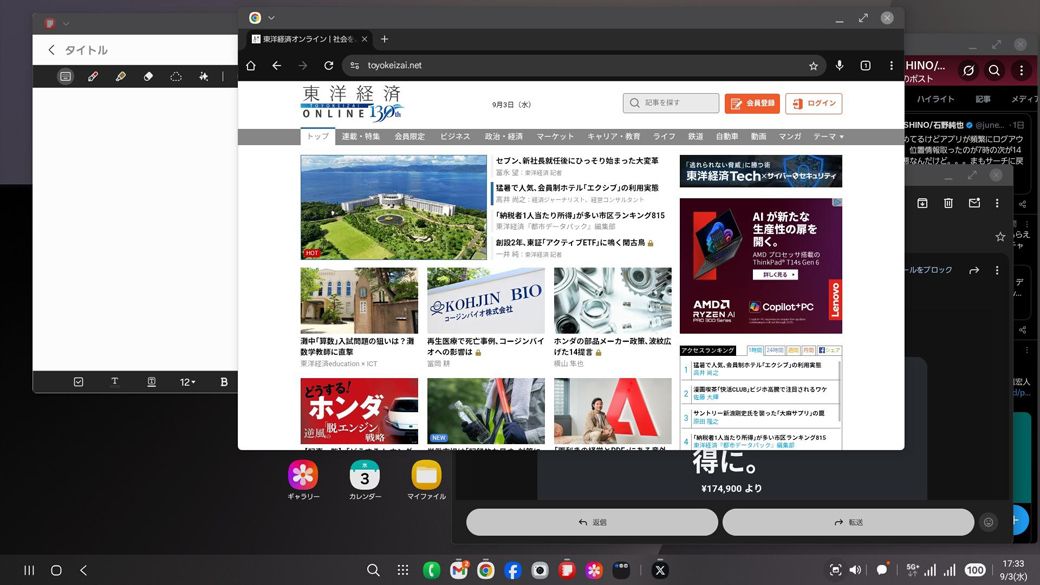Open the Chrome tab switcher
Screen dimensions: 1040x585
click(x=866, y=66)
